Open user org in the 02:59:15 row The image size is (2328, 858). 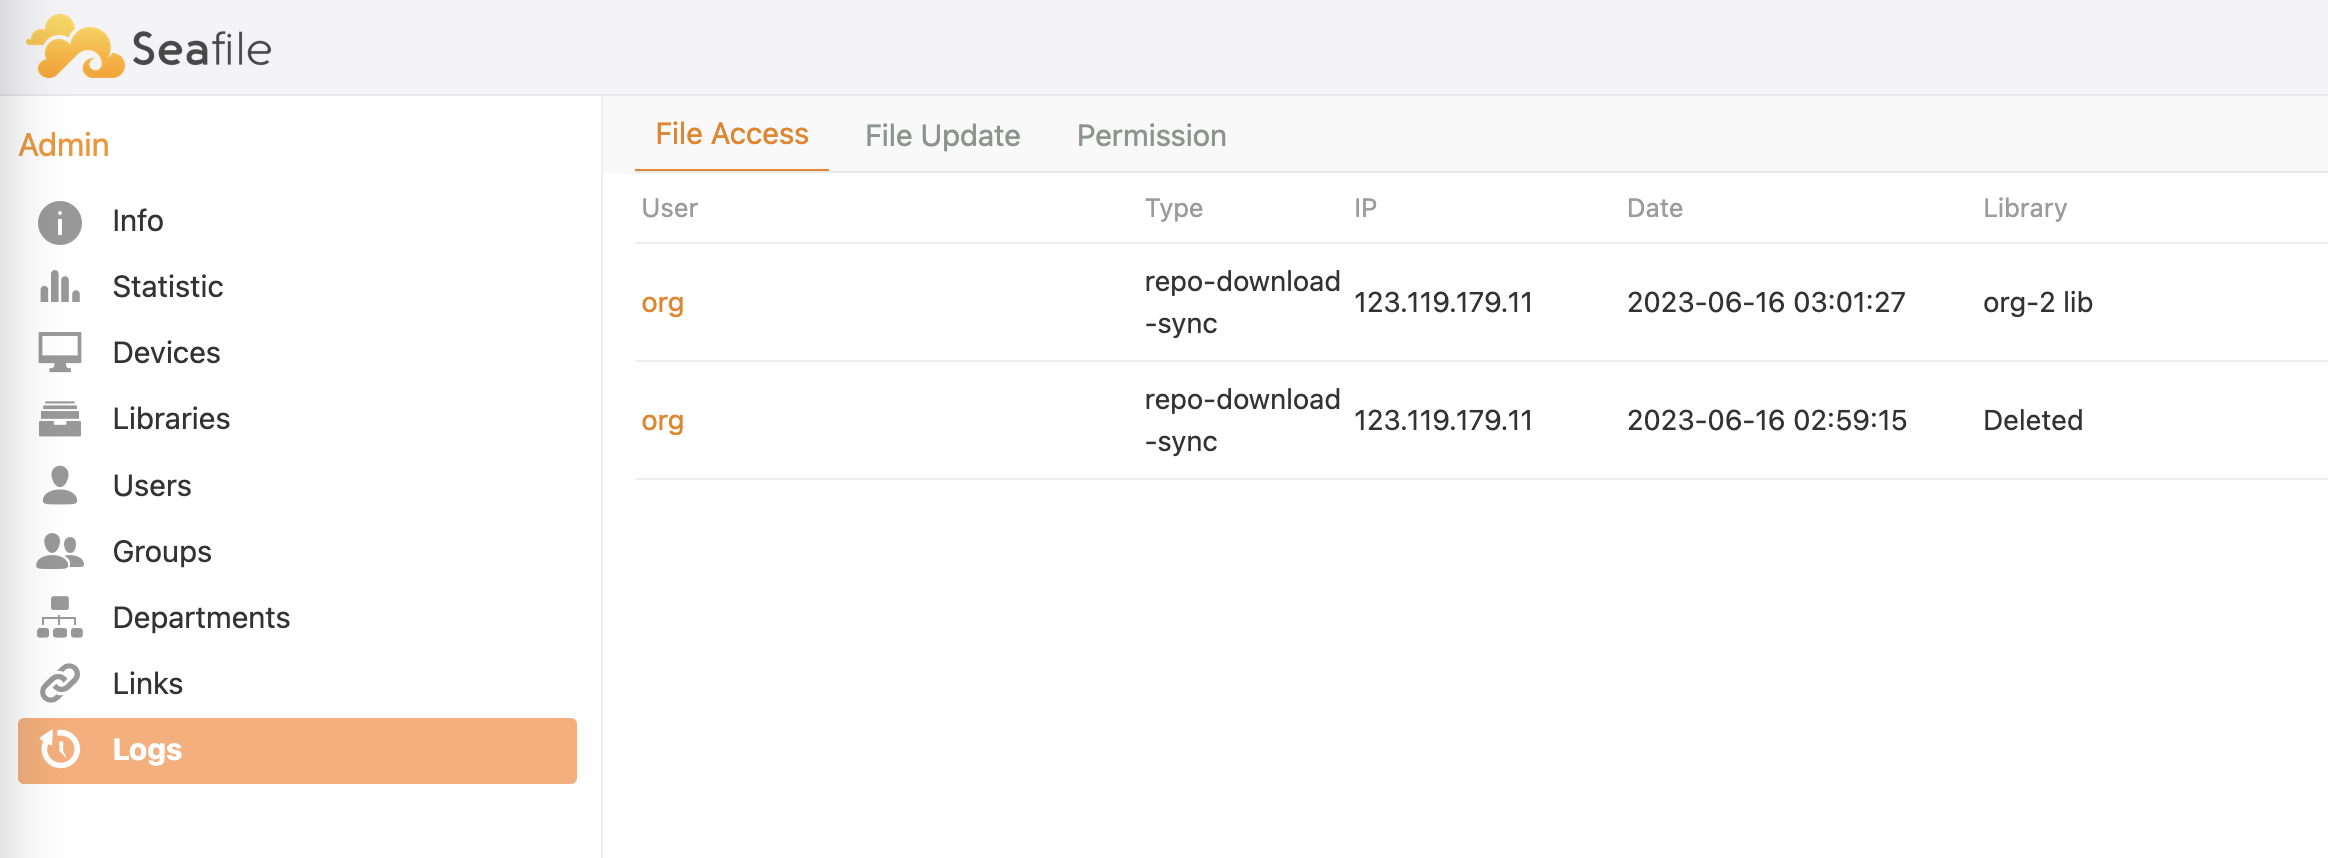(662, 421)
